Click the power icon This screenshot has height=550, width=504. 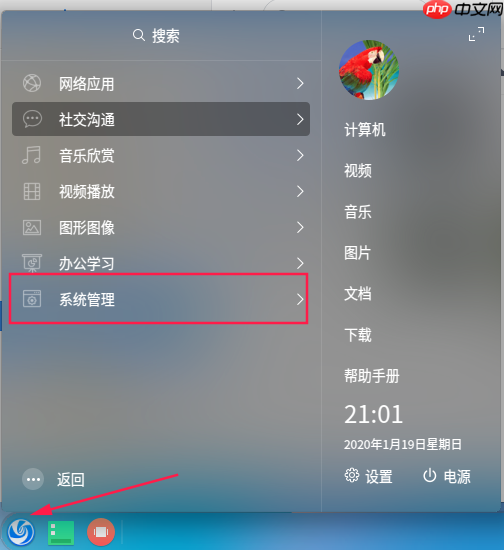[429, 476]
